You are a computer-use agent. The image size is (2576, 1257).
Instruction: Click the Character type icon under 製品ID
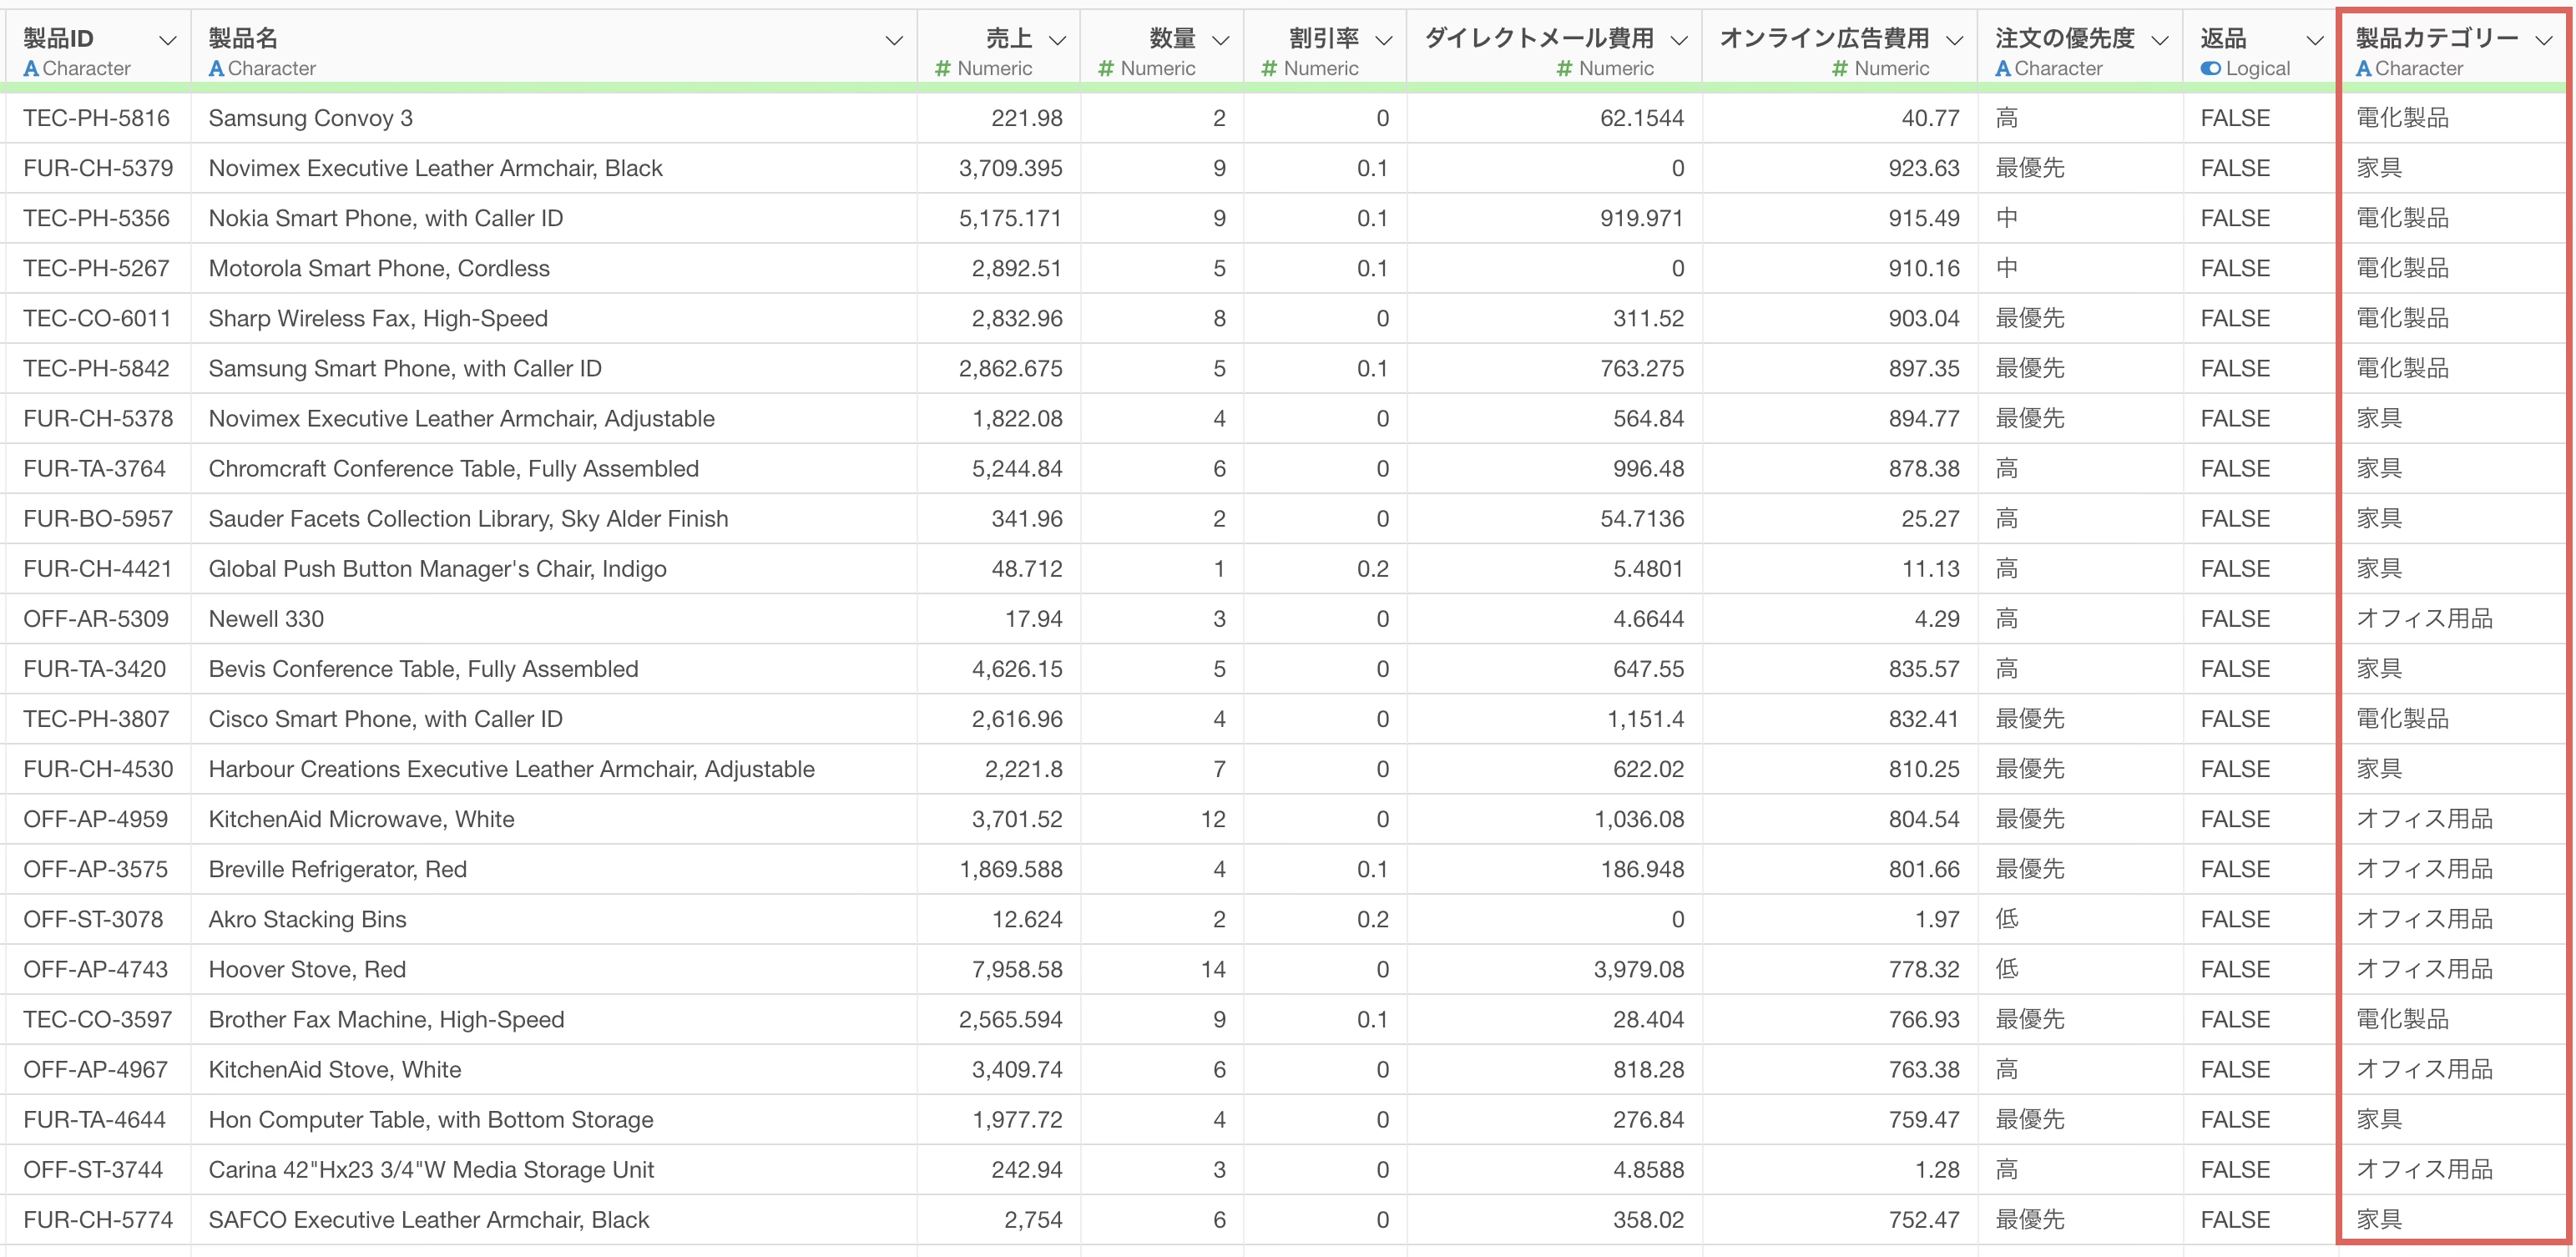click(31, 69)
